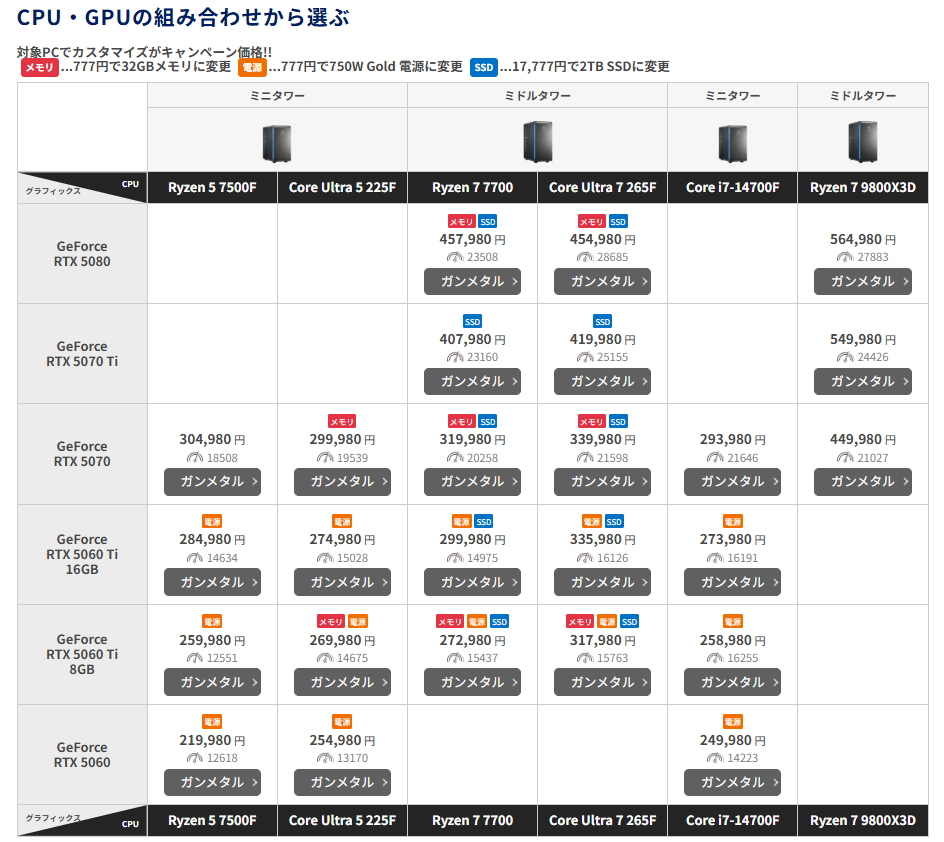Click the GeForce RTX 5070 Ti row label
Viewport: 944px width, 842px height.
click(x=82, y=354)
